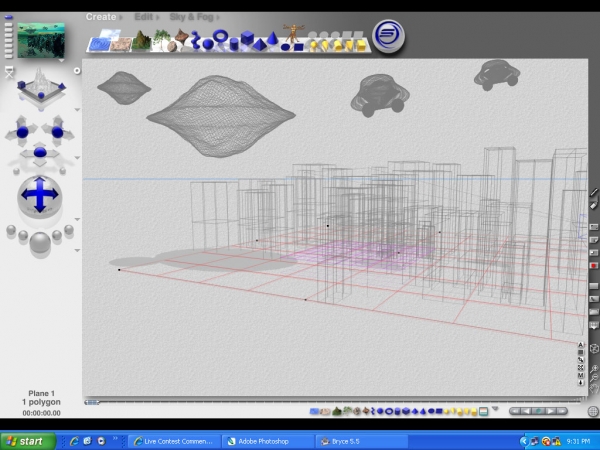Create a water plane
The height and width of the screenshot is (450, 600).
pos(99,44)
